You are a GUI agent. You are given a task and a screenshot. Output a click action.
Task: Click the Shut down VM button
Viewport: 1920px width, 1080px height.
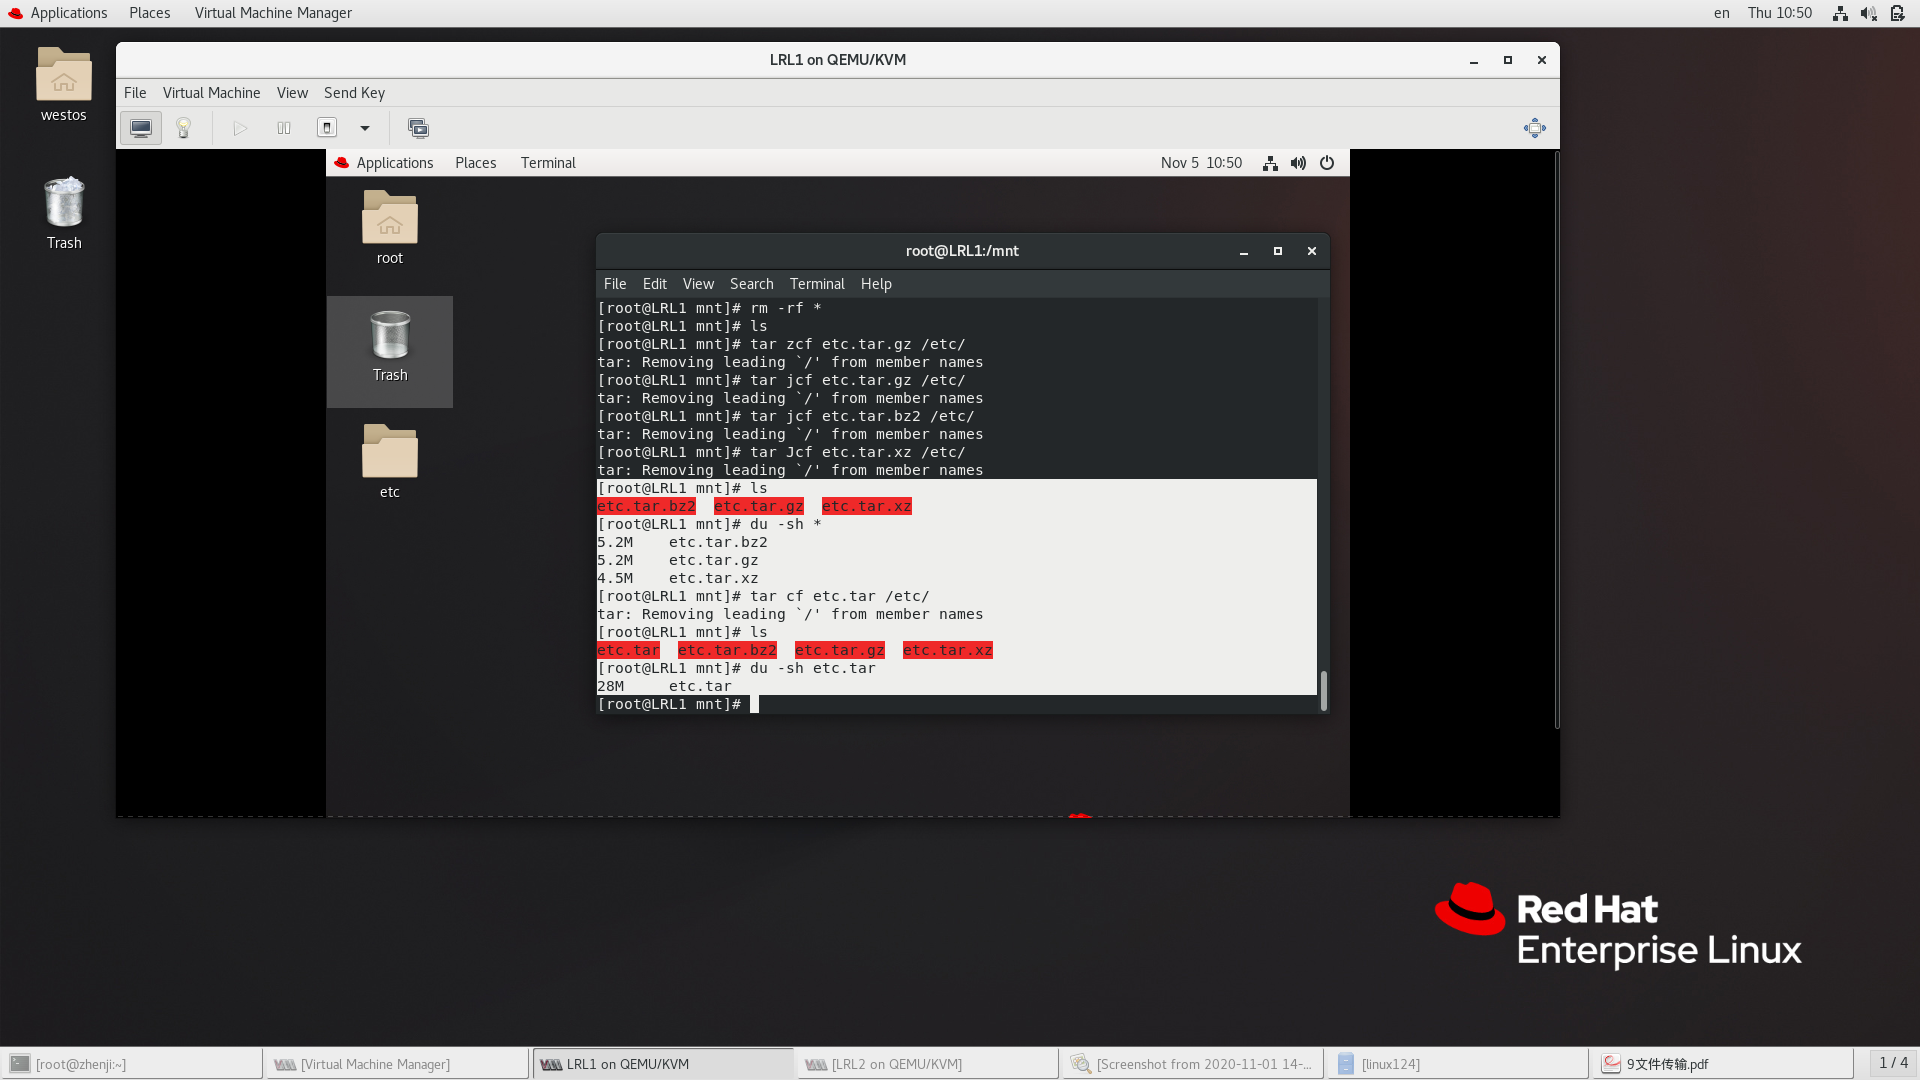[x=327, y=128]
